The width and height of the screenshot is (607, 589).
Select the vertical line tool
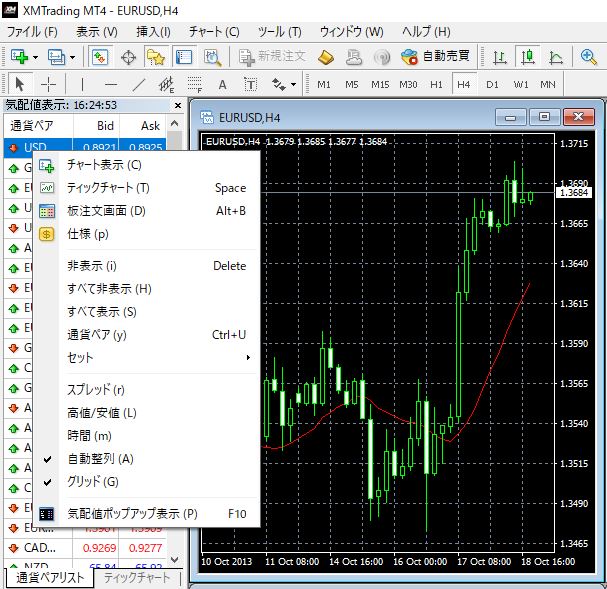[x=82, y=84]
